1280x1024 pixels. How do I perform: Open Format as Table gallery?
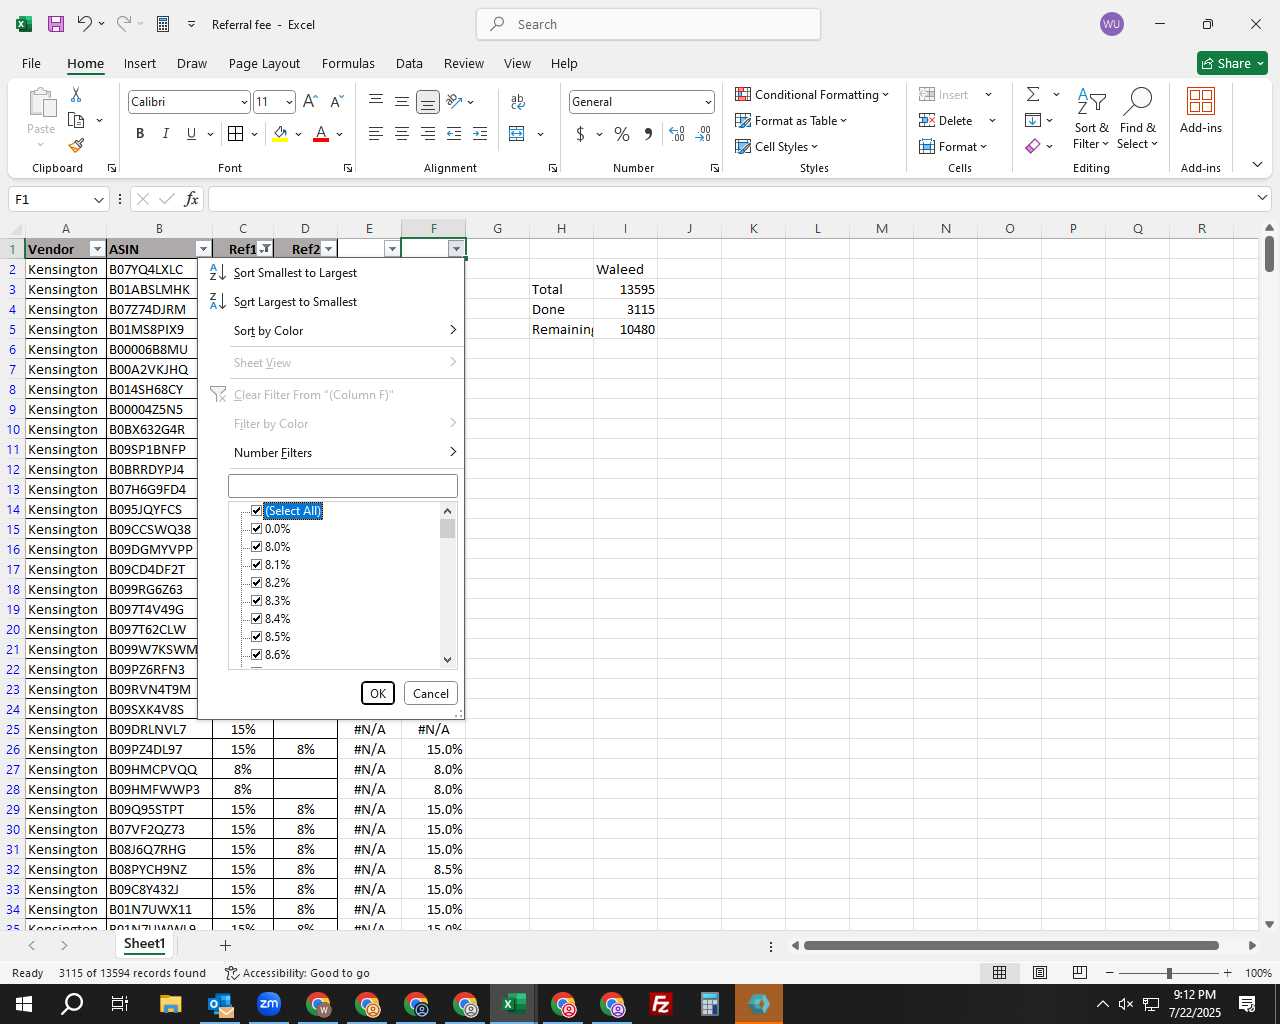[791, 120]
